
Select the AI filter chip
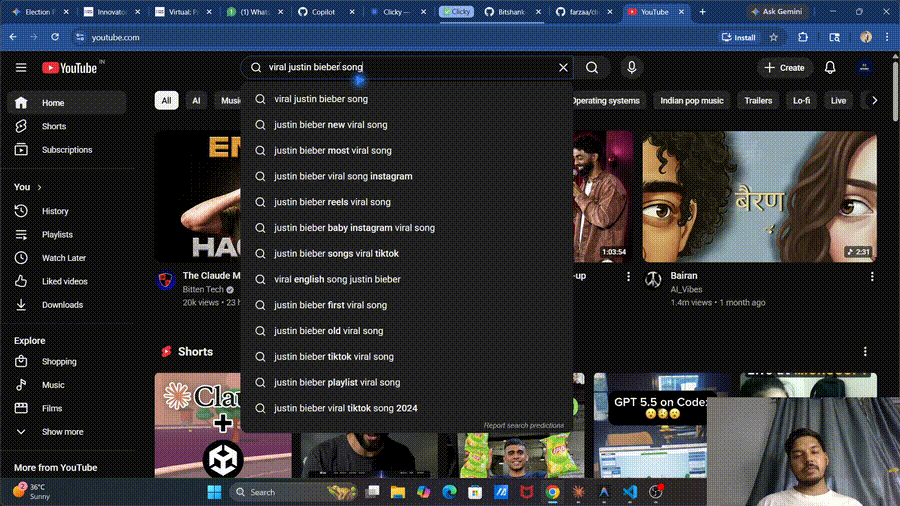tap(196, 100)
